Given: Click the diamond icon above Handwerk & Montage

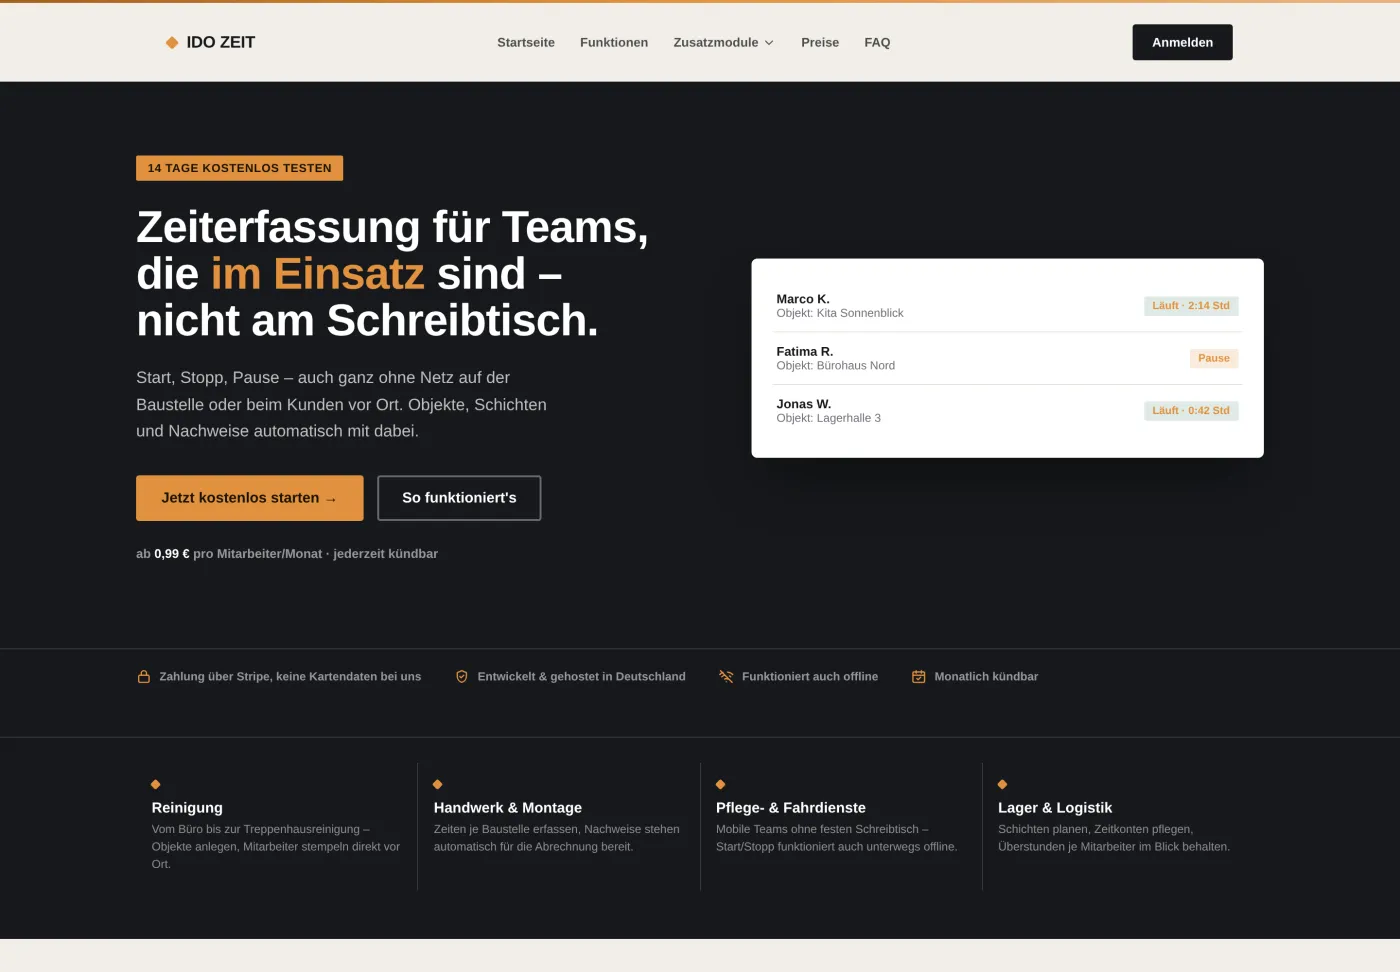Looking at the screenshot, I should tap(437, 784).
